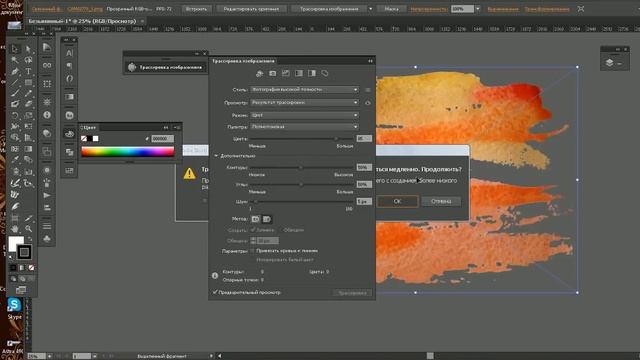
Task: Click Редактировать оригинал button
Action: (x=251, y=9)
